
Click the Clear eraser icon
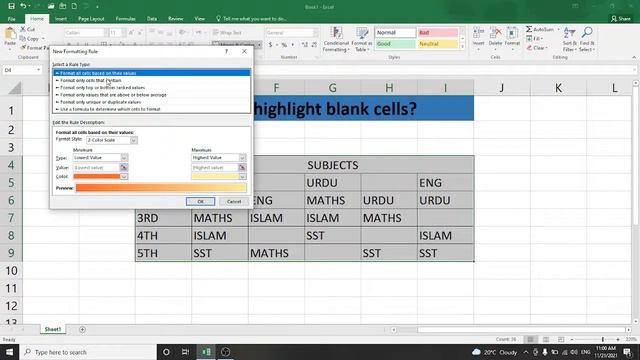click(529, 48)
